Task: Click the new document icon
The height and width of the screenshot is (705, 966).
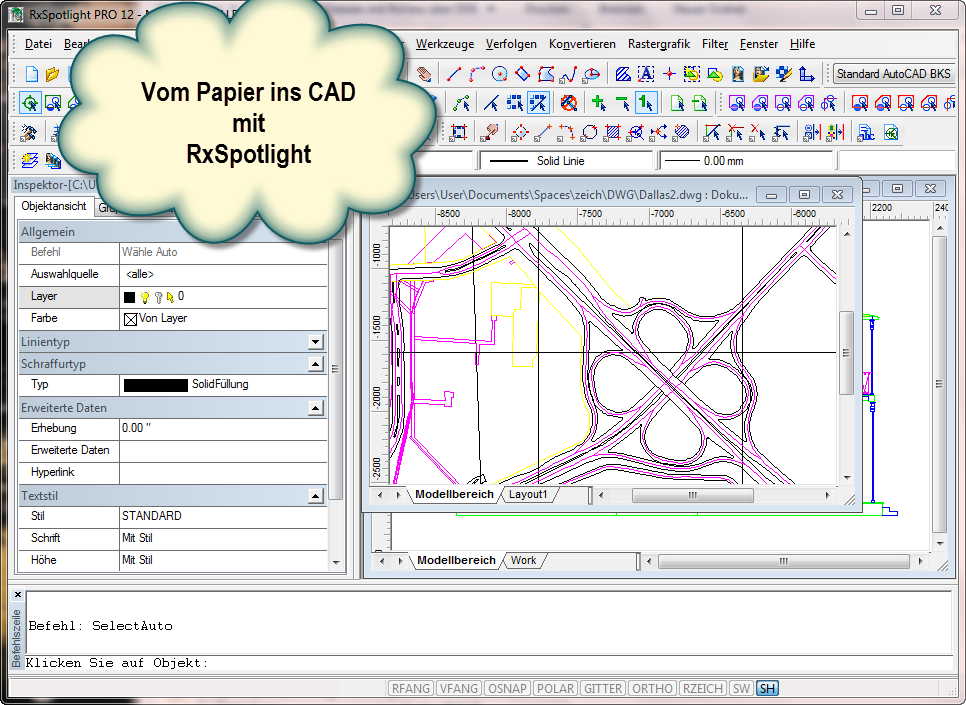Action: click(31, 74)
